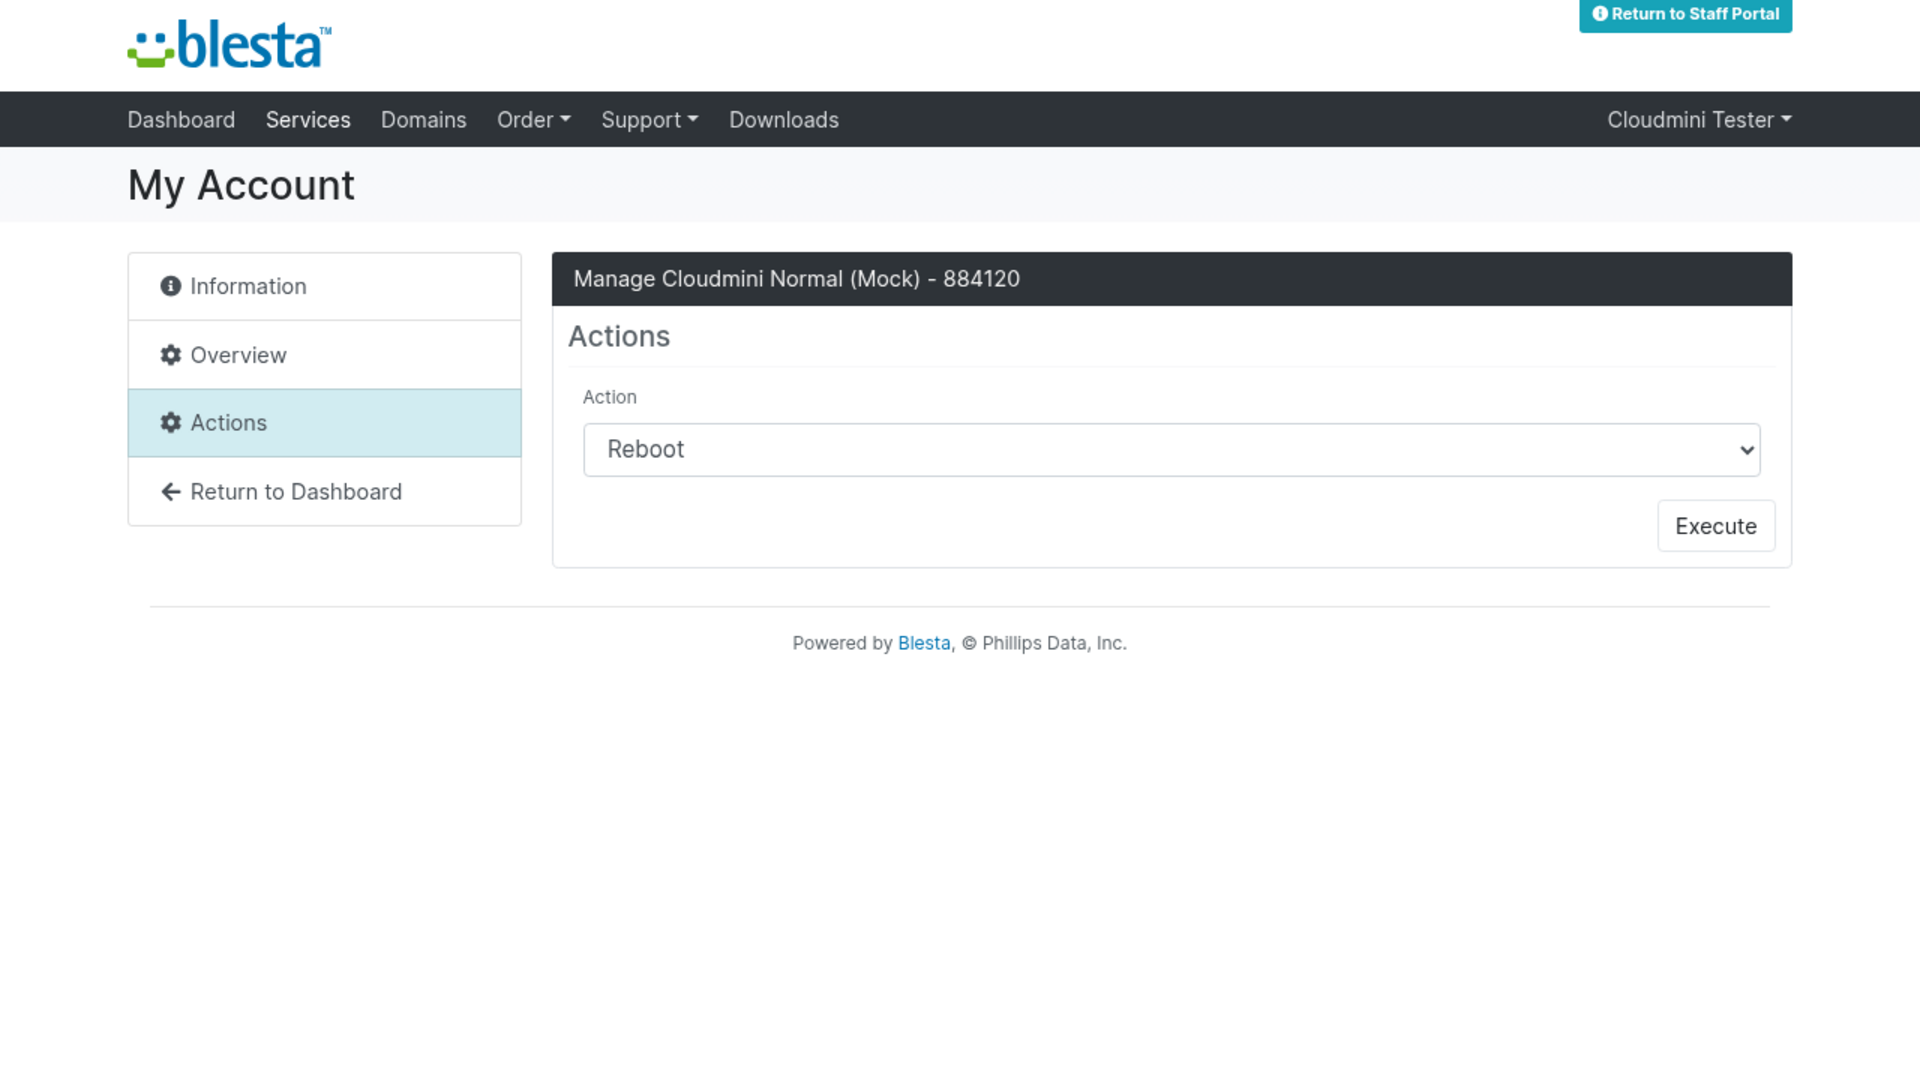Open the Cloudmini Tester account menu

tap(1699, 120)
